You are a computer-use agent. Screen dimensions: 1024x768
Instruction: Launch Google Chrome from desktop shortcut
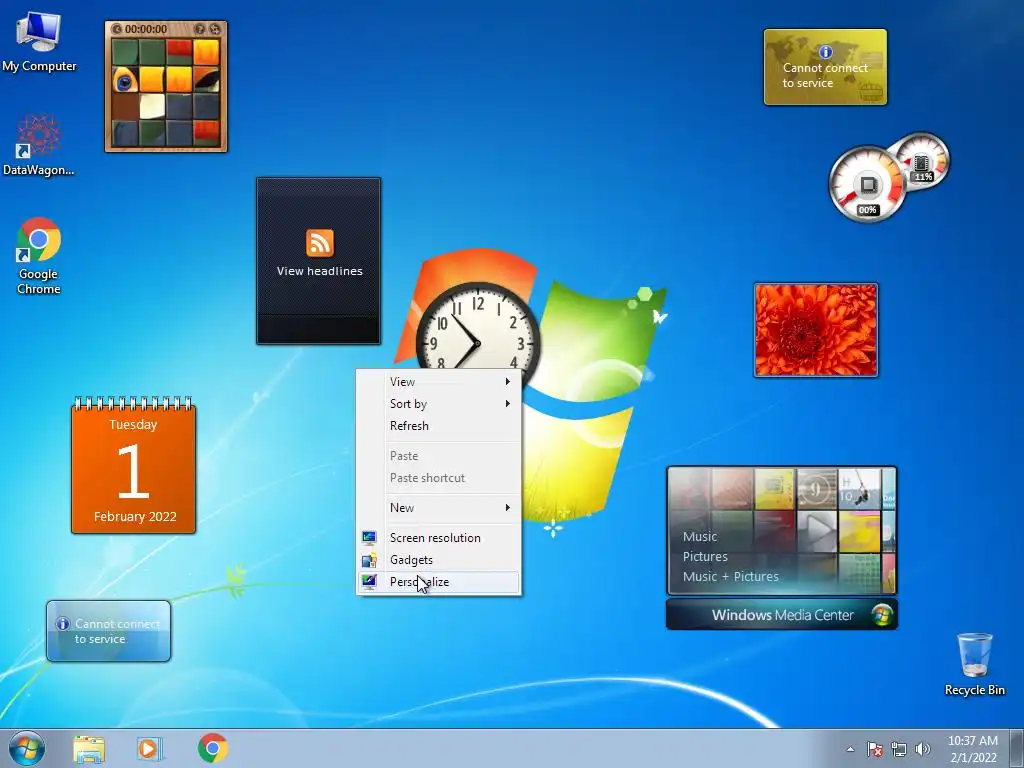[x=39, y=255]
